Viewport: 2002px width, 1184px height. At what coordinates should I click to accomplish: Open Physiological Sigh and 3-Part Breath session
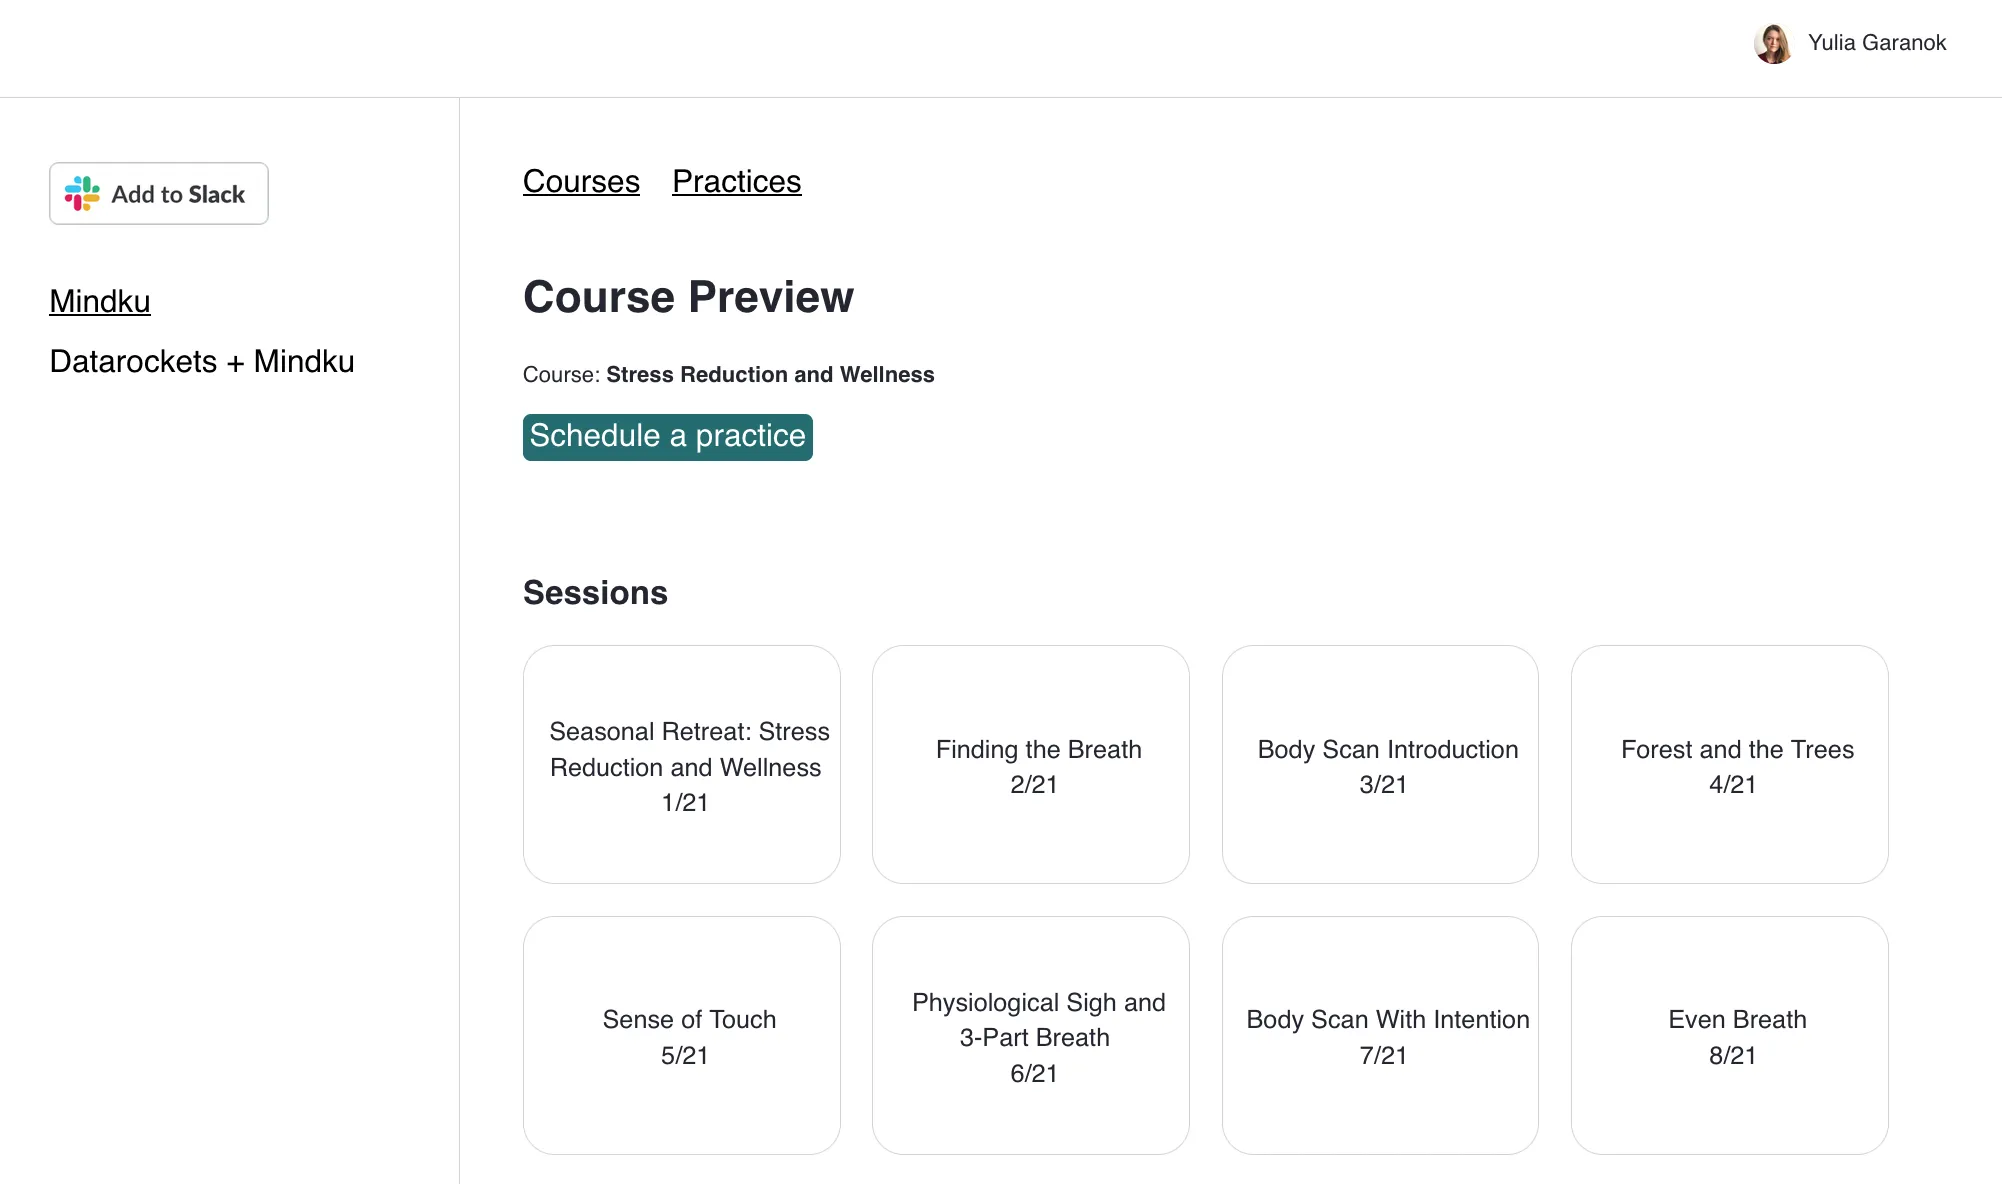pos(1030,1036)
